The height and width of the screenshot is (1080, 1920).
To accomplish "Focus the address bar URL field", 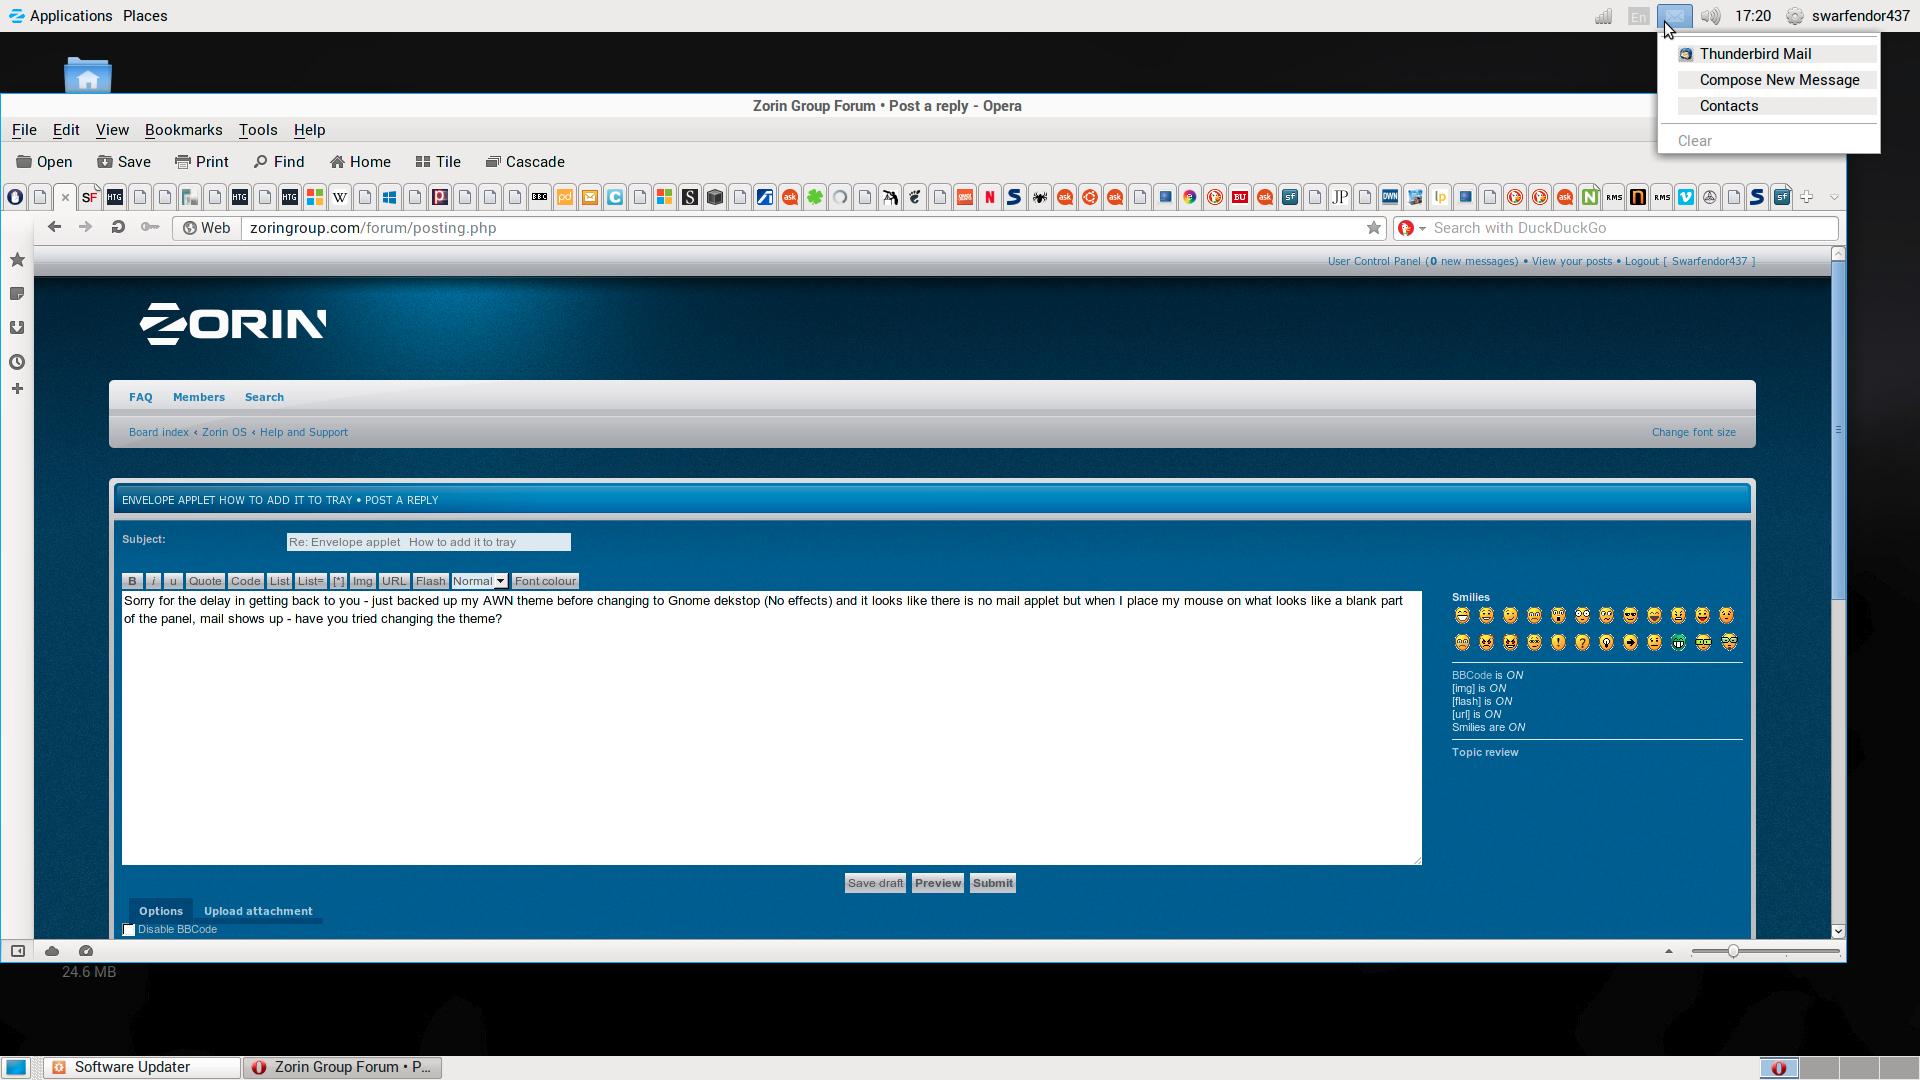I will [x=800, y=228].
